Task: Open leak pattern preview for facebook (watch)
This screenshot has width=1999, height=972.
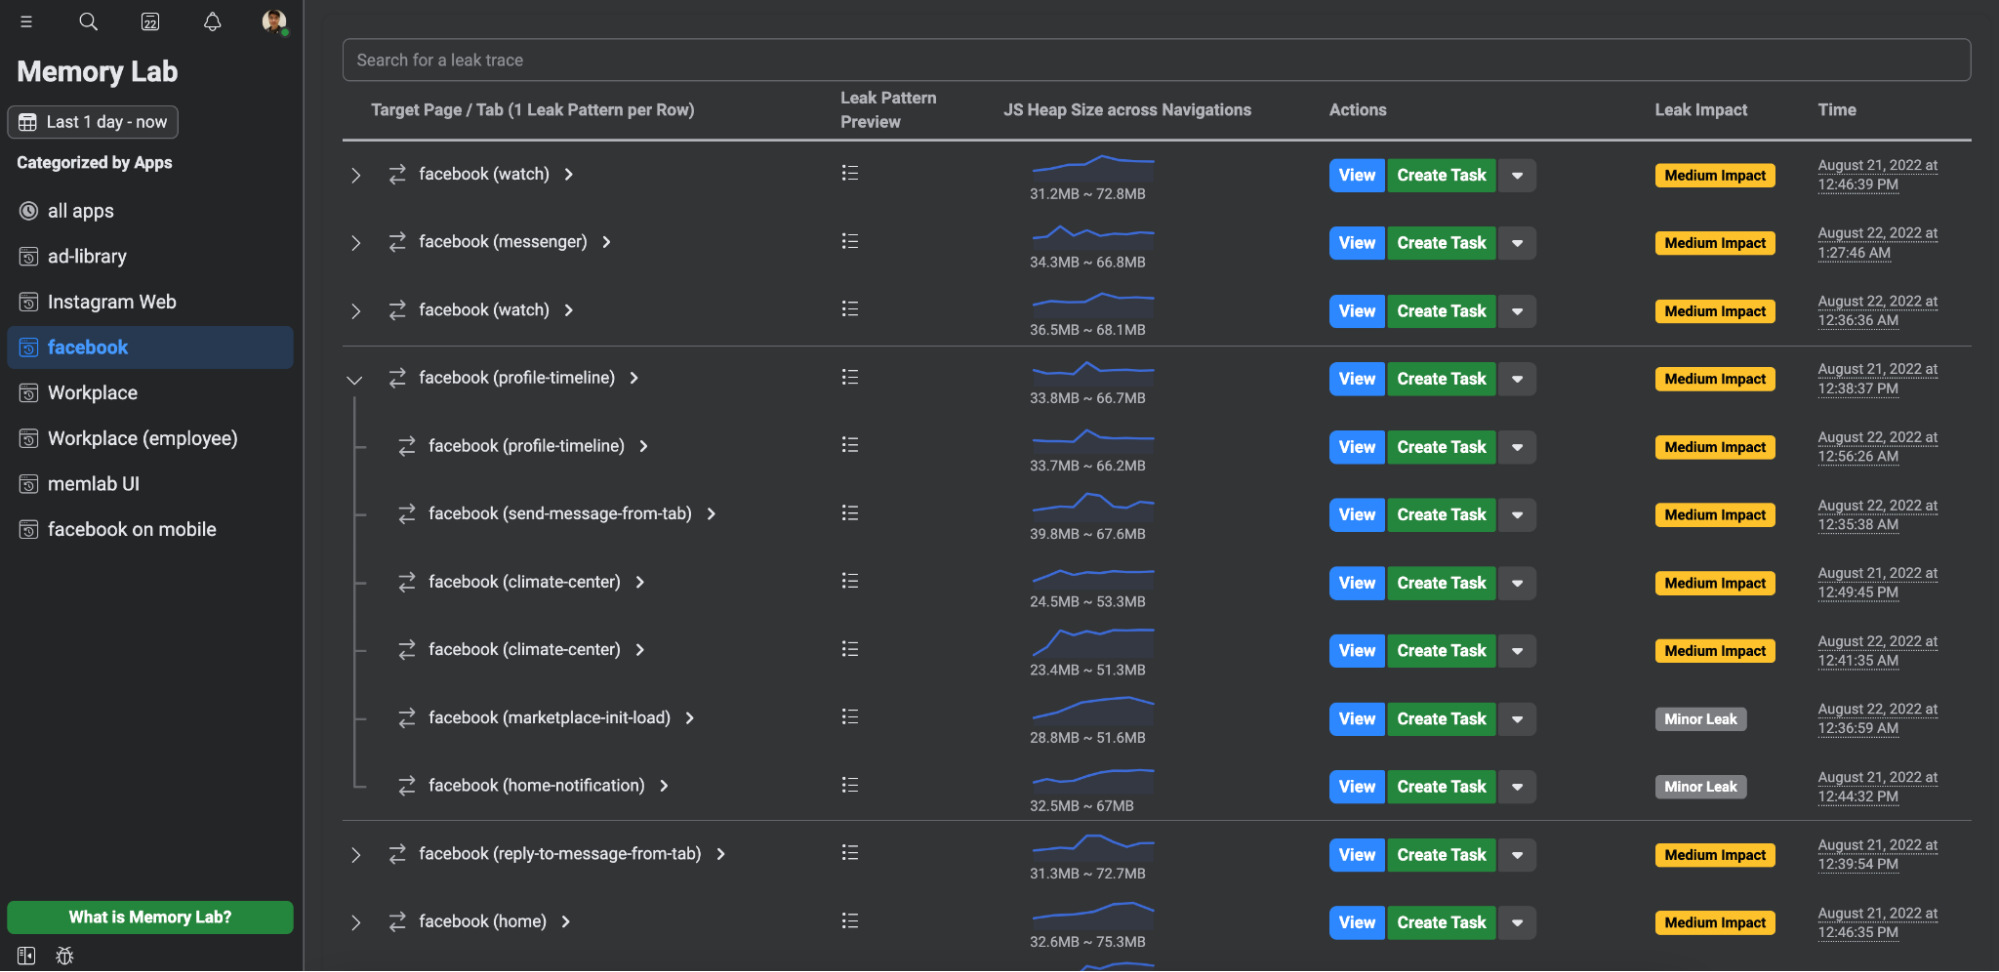Action: (x=849, y=173)
